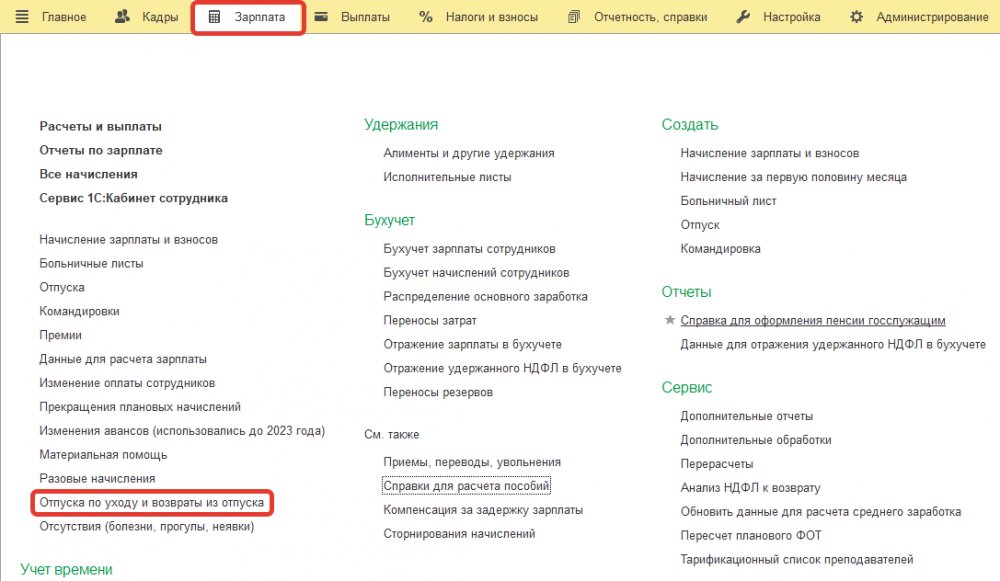The width and height of the screenshot is (1000, 581).
Task: Open Изменения авансов (использовались до 2023 года)
Action: pos(182,431)
